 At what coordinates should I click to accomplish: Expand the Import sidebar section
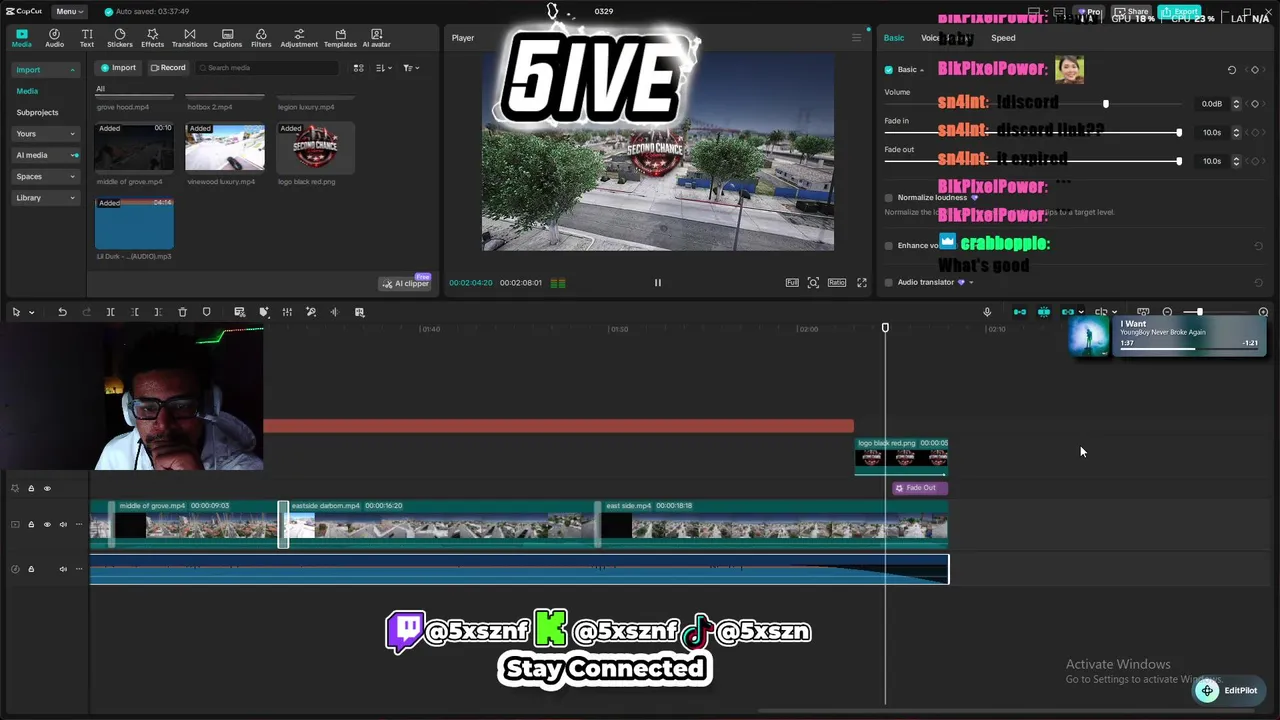(x=45, y=70)
